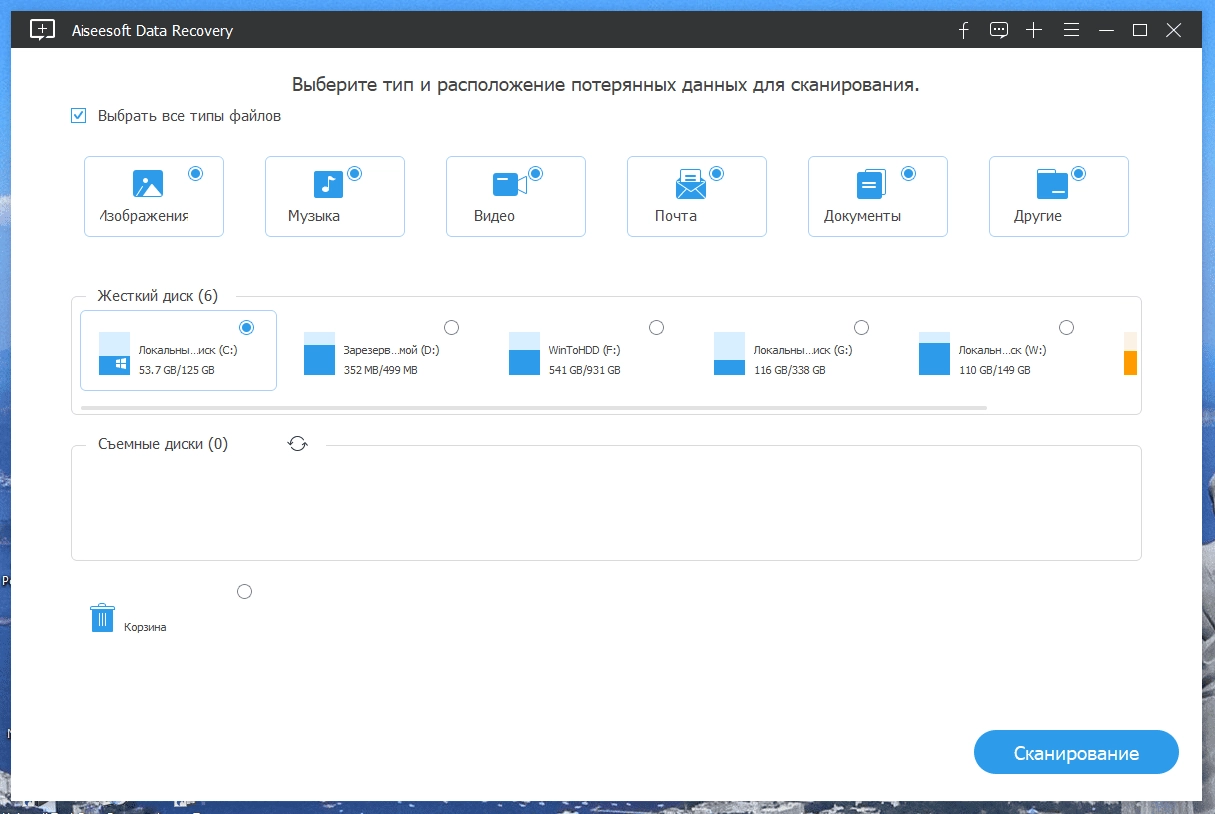This screenshot has height=814, width=1215.
Task: Click the Images picture icon
Action: (x=148, y=184)
